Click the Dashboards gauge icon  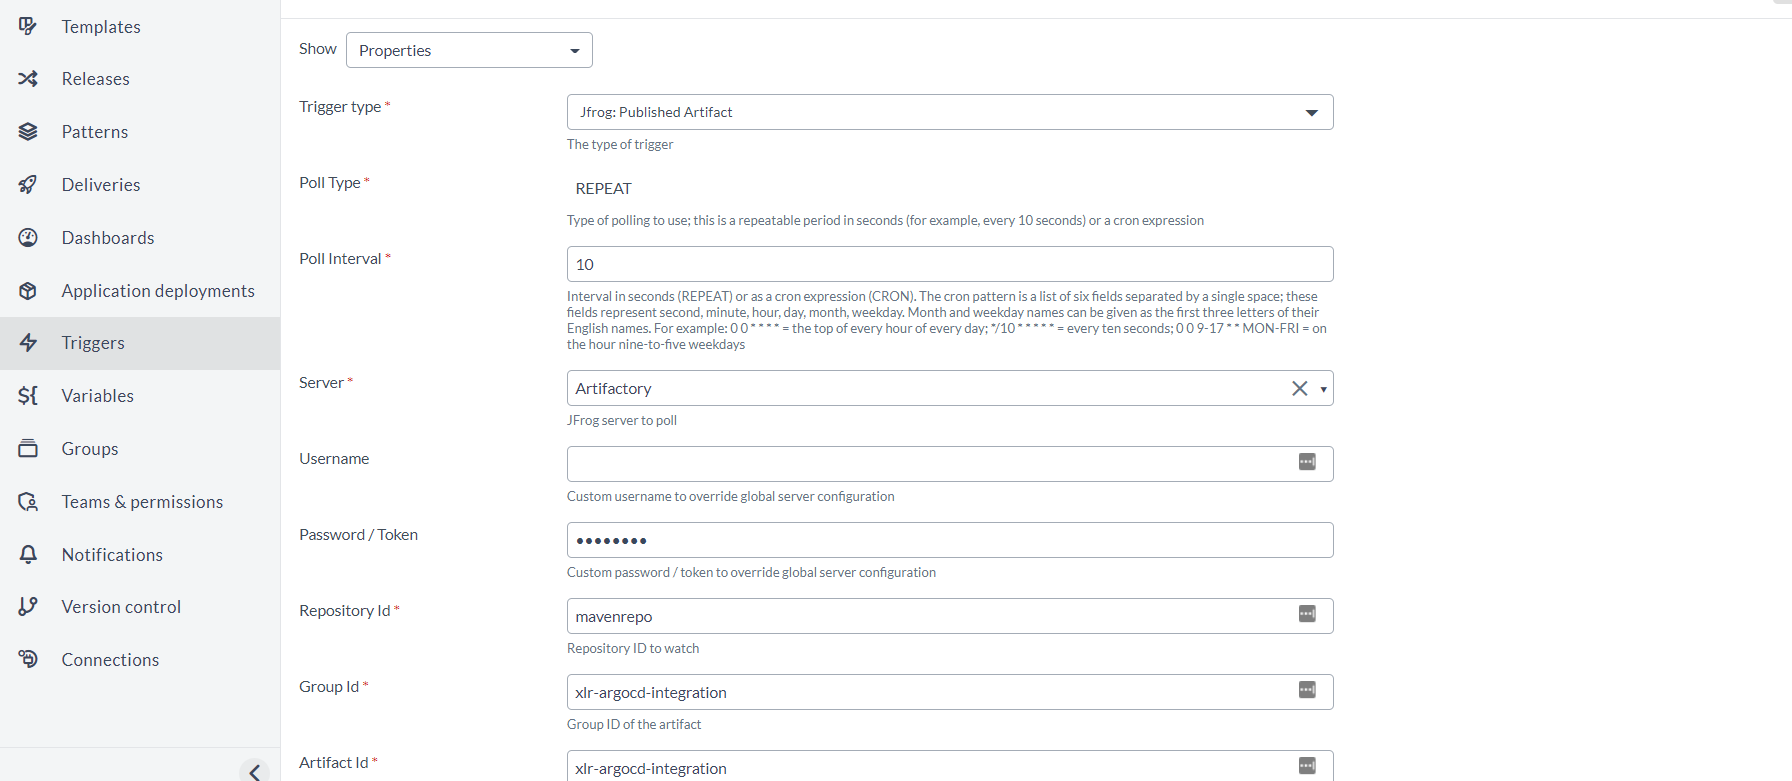point(28,237)
